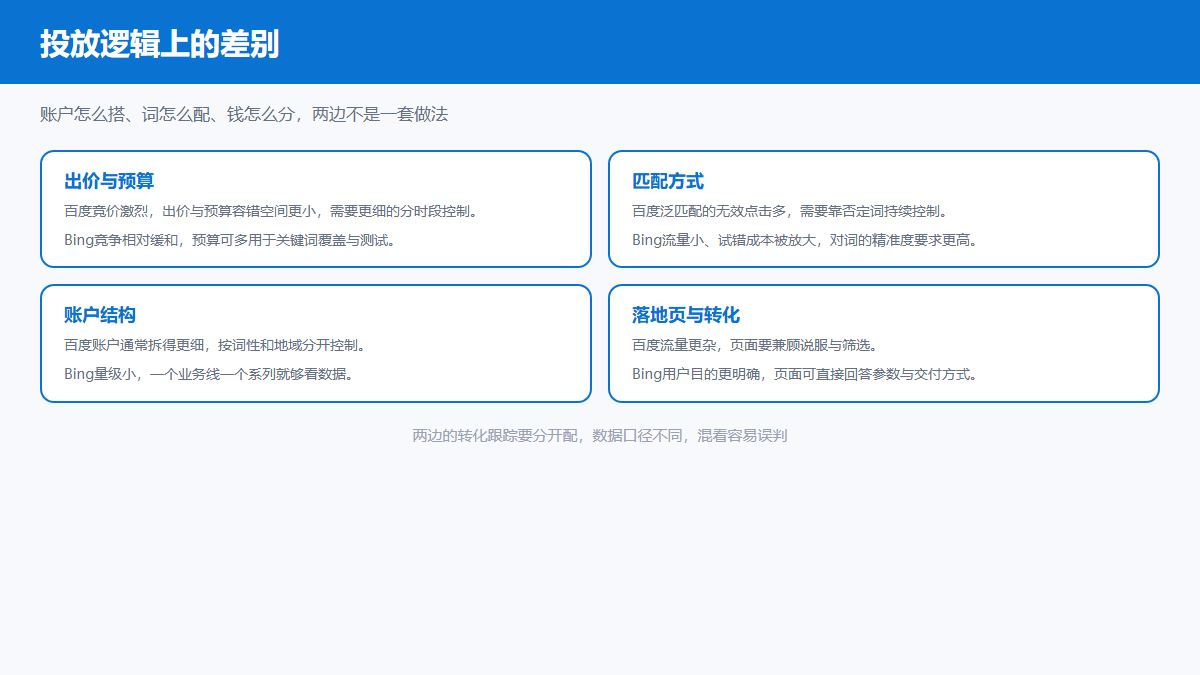Click the slide title 投放逻辑上的差别
The image size is (1200, 675).
pos(159,44)
